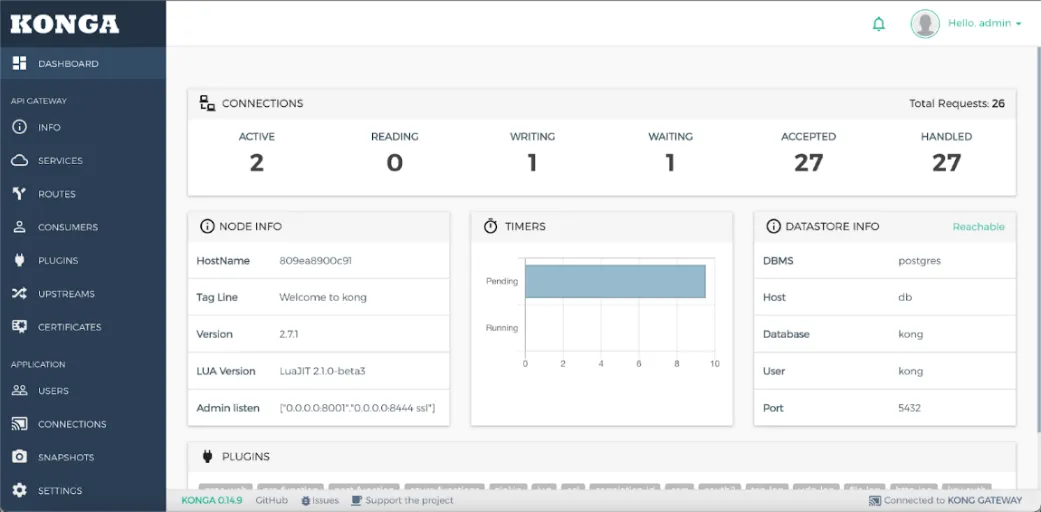
Task: Click the Admin listen addresses value
Action: [x=357, y=408]
